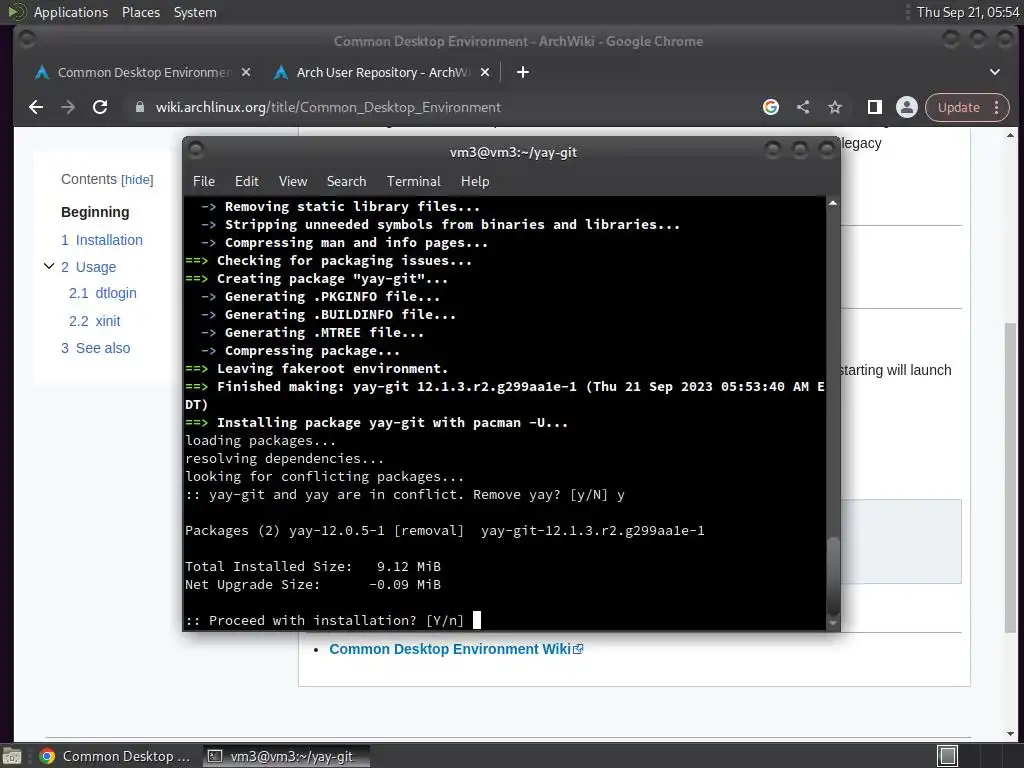Open Chrome side panel icon

coord(874,107)
